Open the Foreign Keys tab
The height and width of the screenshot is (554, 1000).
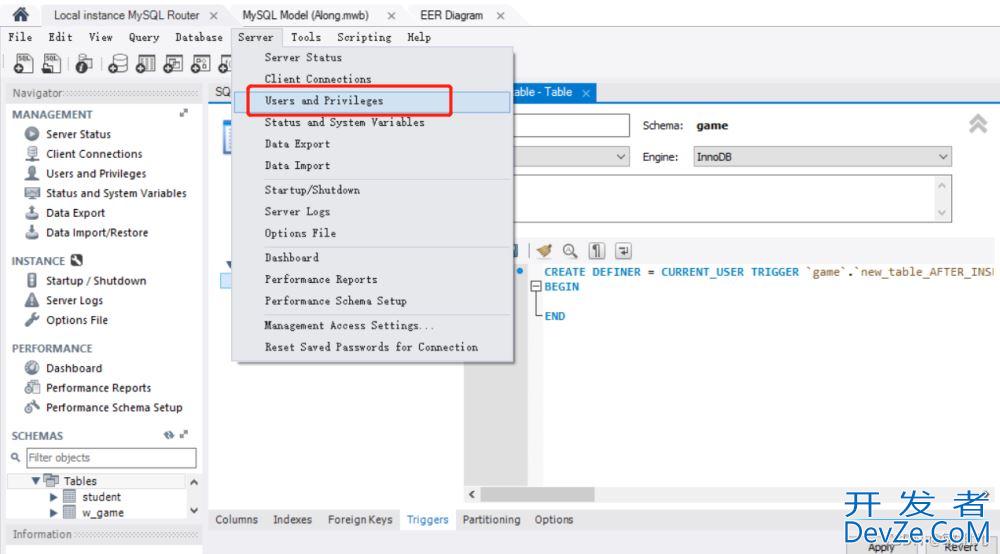(360, 520)
